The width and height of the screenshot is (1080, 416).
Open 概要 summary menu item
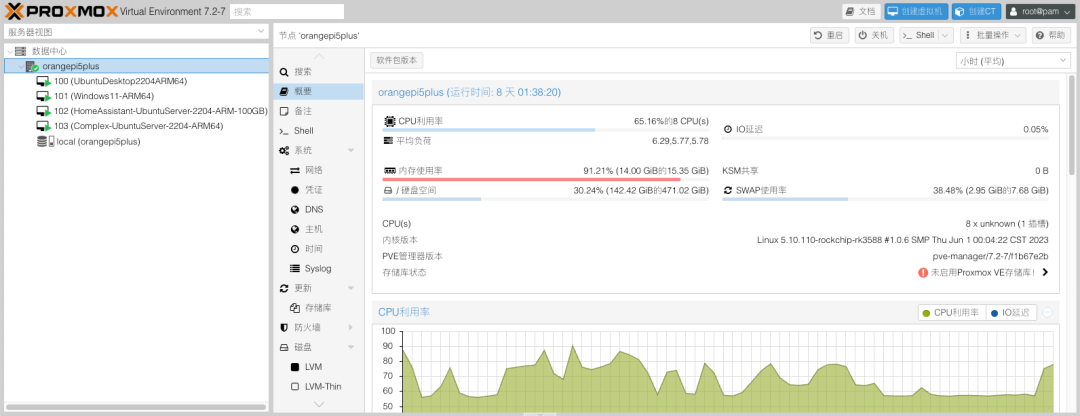pyautogui.click(x=318, y=92)
